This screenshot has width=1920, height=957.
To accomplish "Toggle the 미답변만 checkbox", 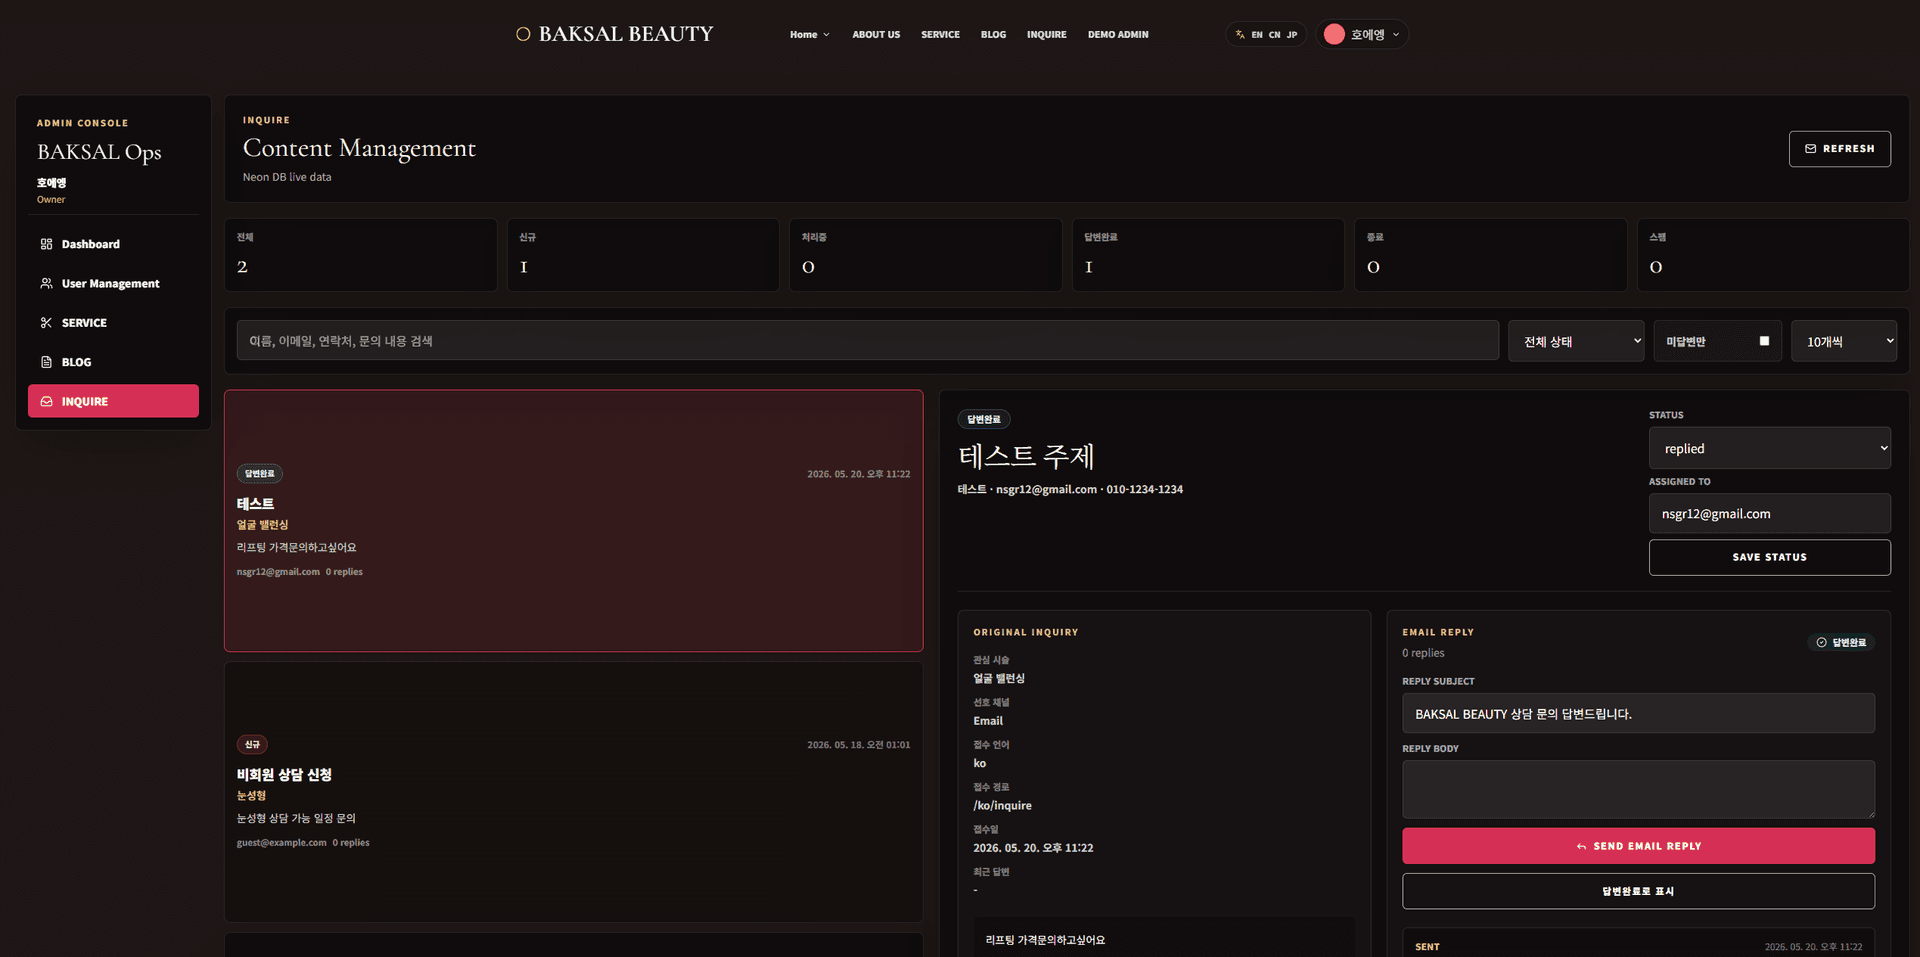I will [1764, 341].
